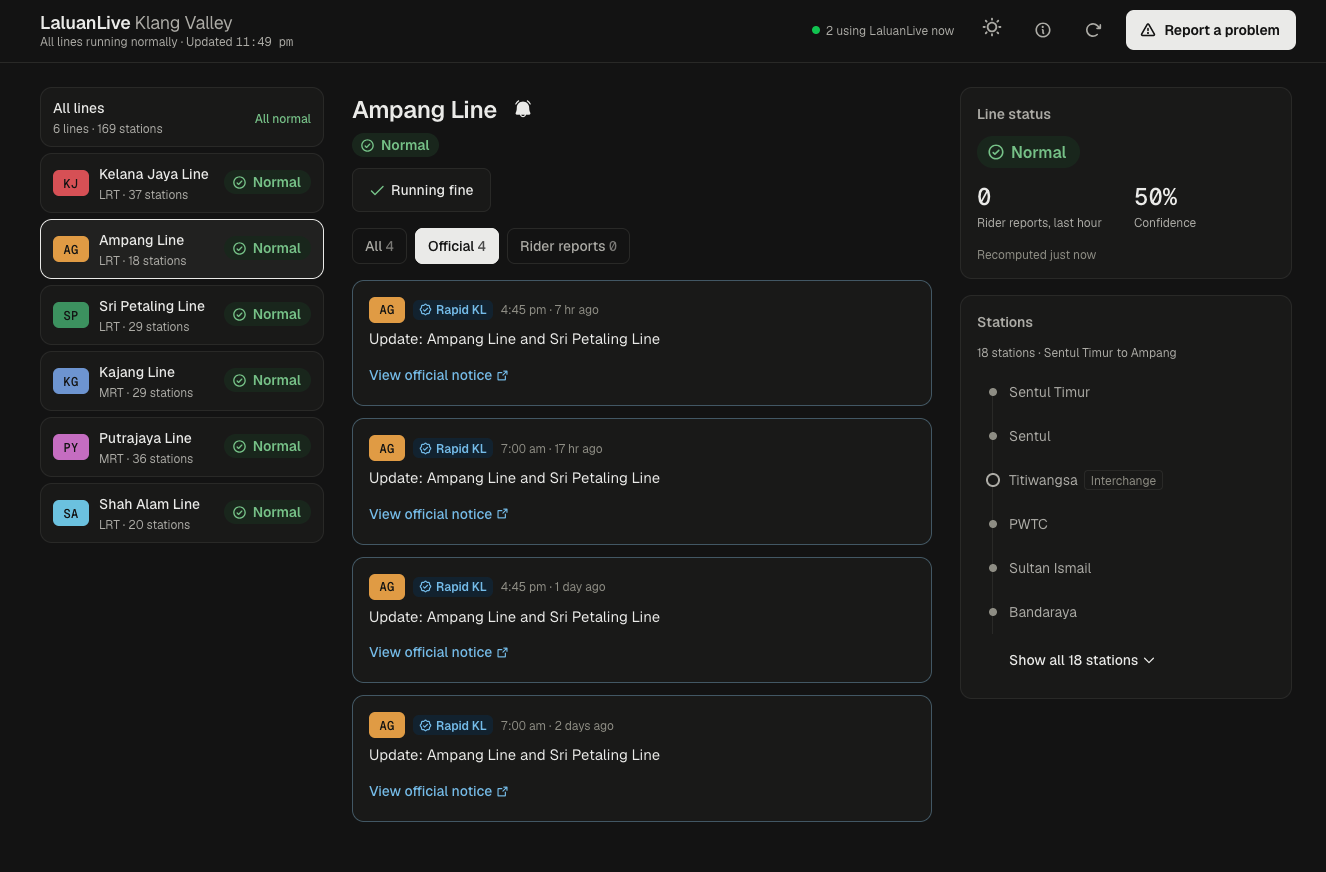Screen dimensions: 1326x872
Task: Click the Running fine button
Action: [x=421, y=190]
